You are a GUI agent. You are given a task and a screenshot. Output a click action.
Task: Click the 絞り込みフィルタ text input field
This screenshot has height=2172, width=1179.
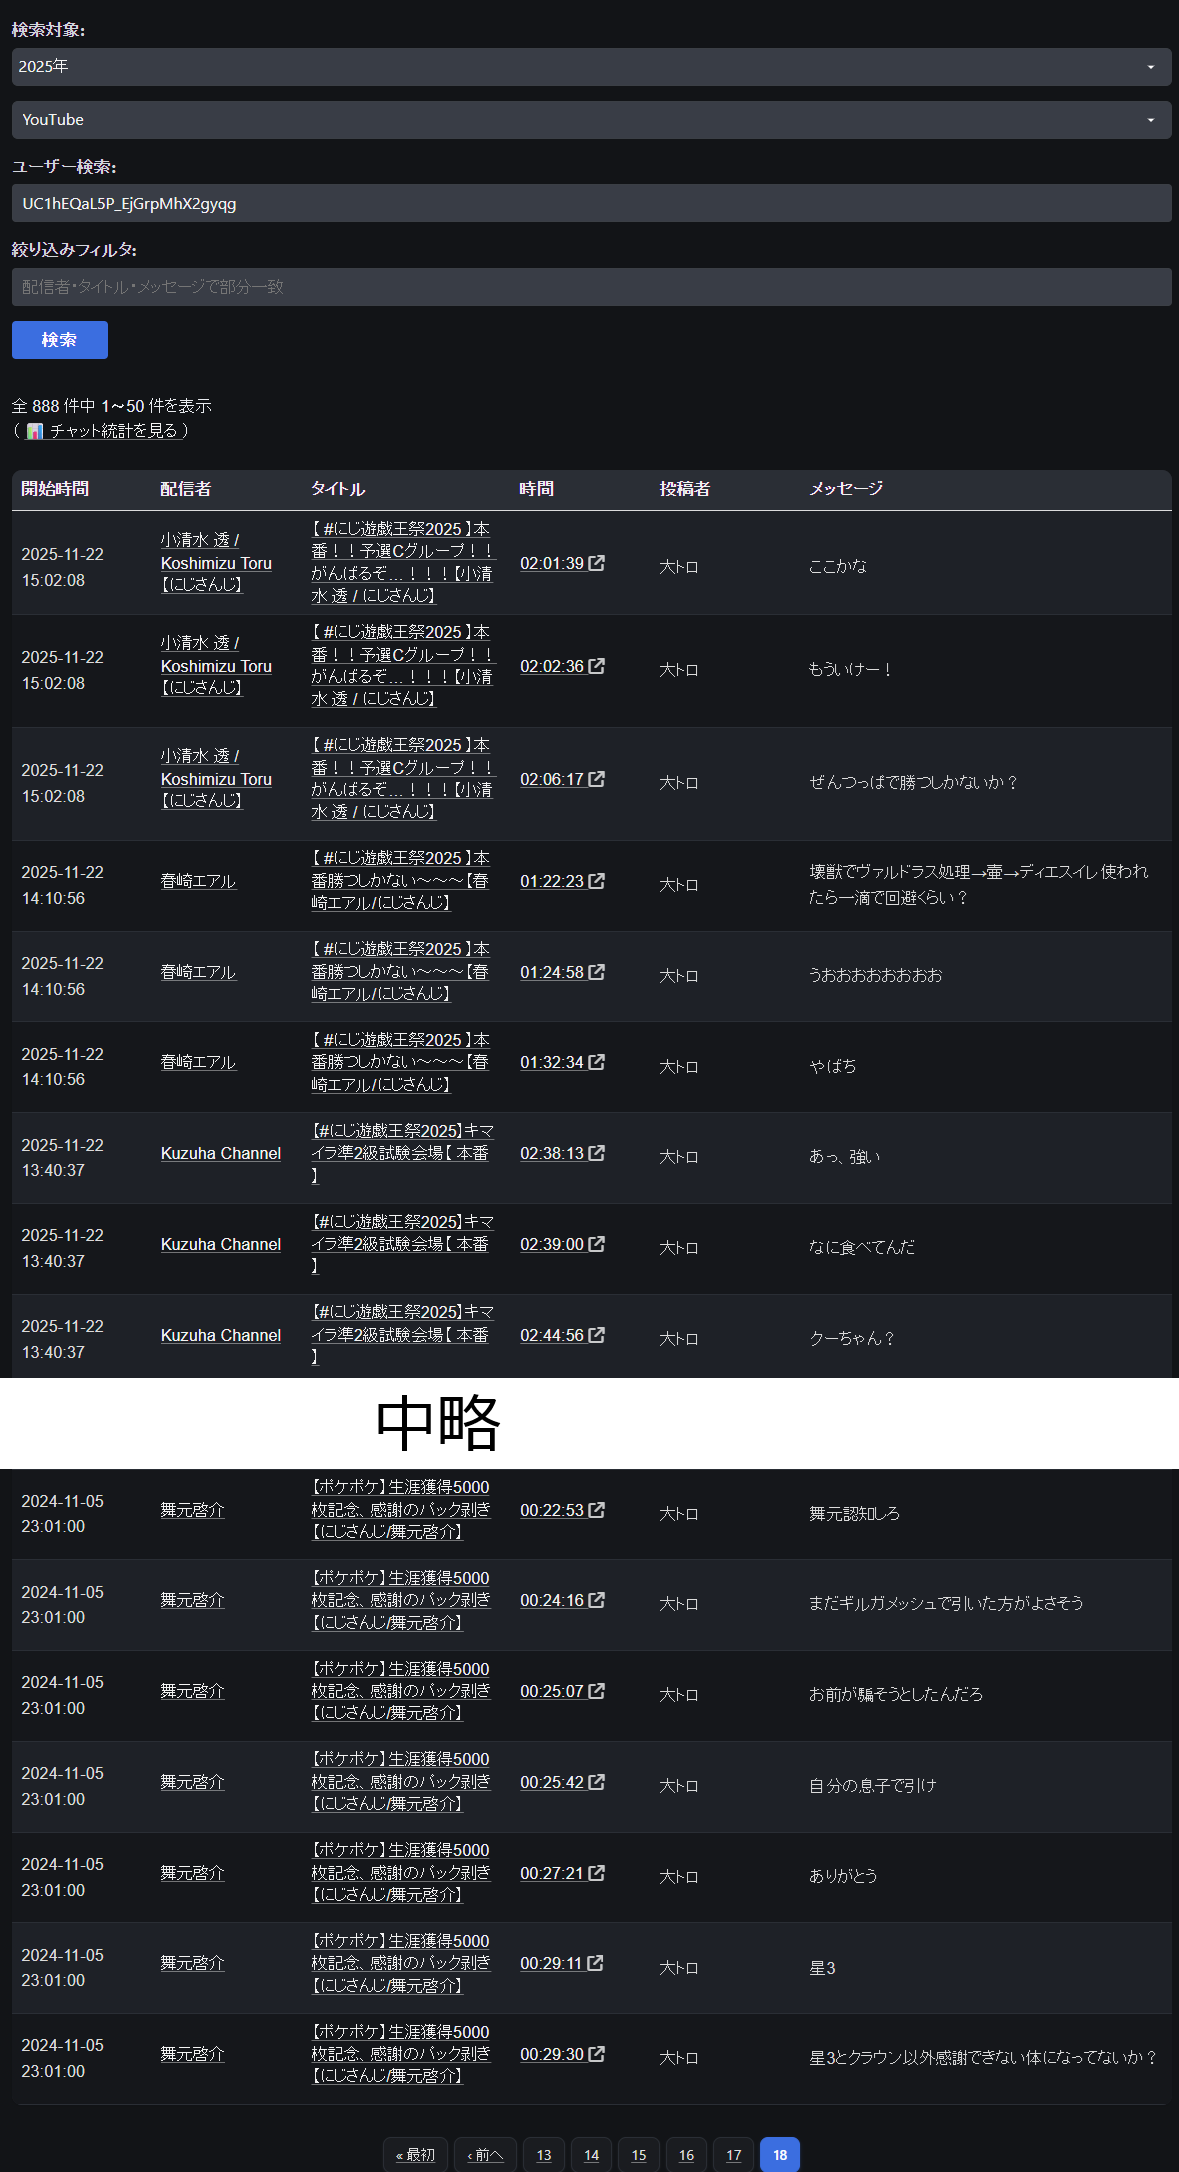coord(590,287)
